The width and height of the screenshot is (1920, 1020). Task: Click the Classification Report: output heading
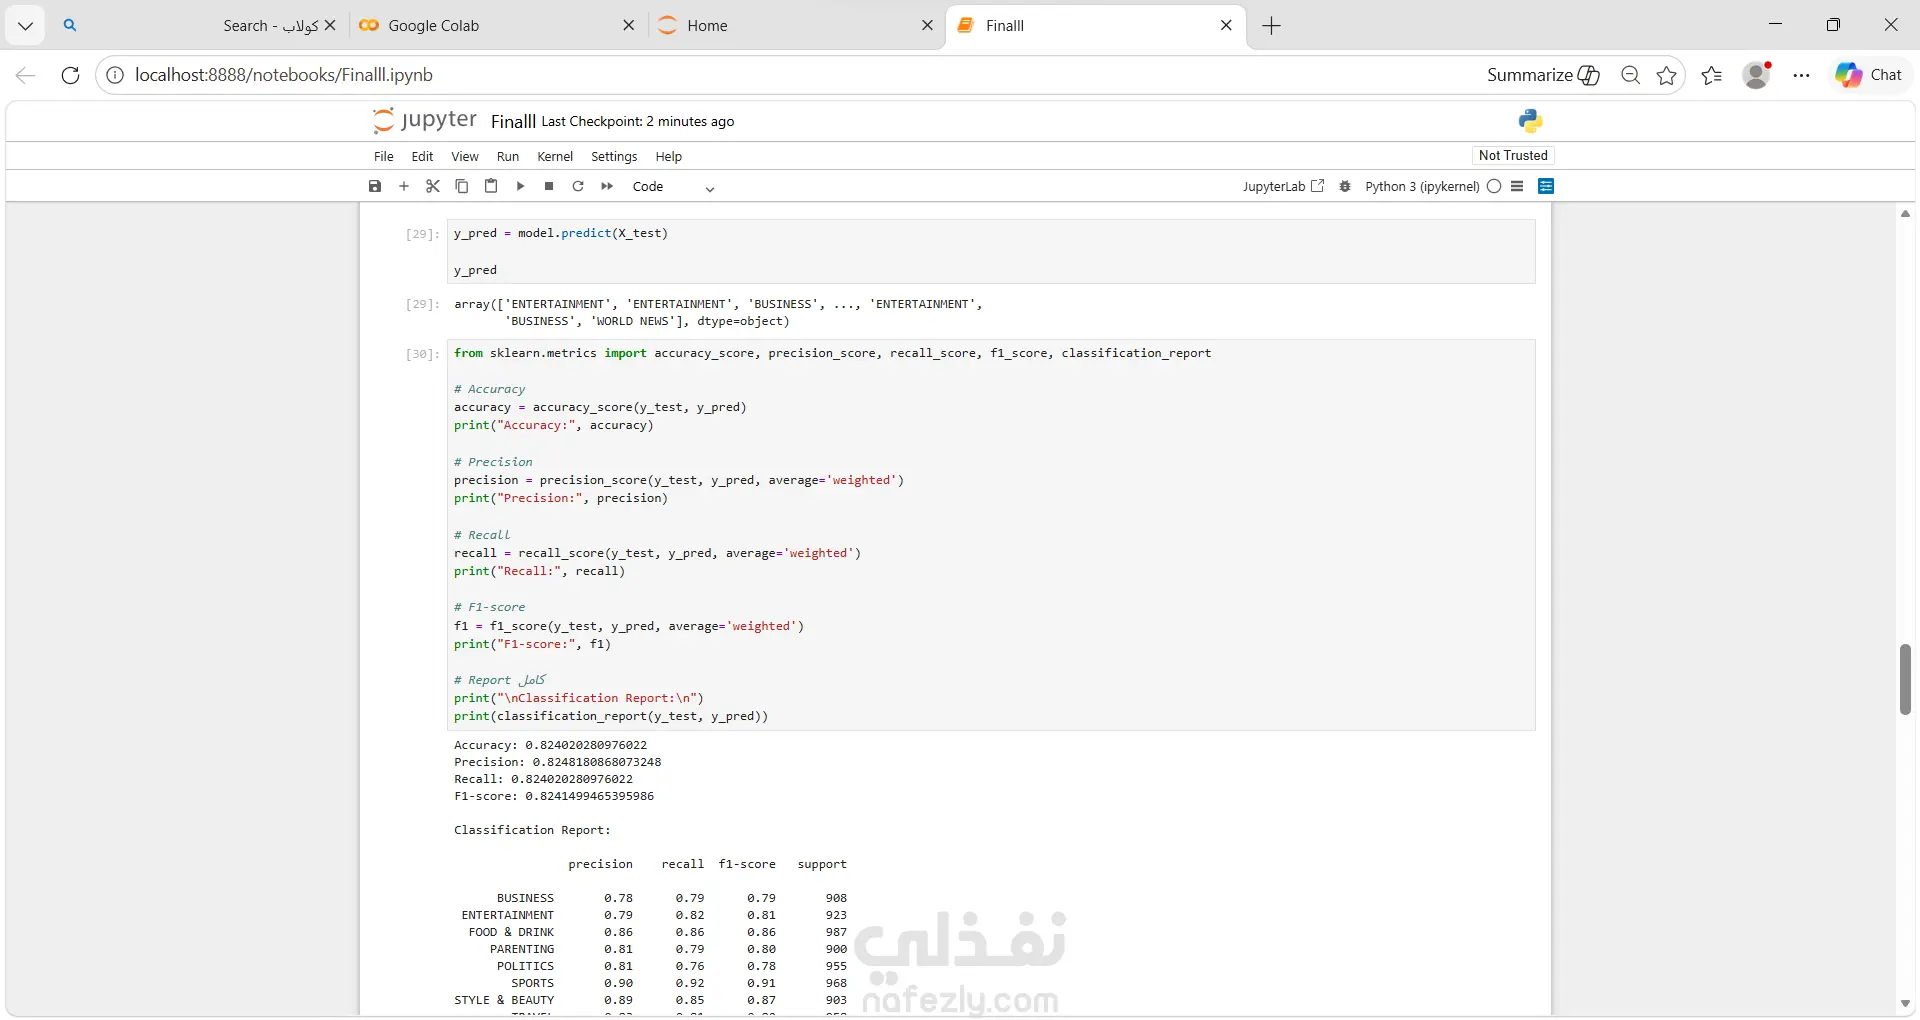coord(532,830)
